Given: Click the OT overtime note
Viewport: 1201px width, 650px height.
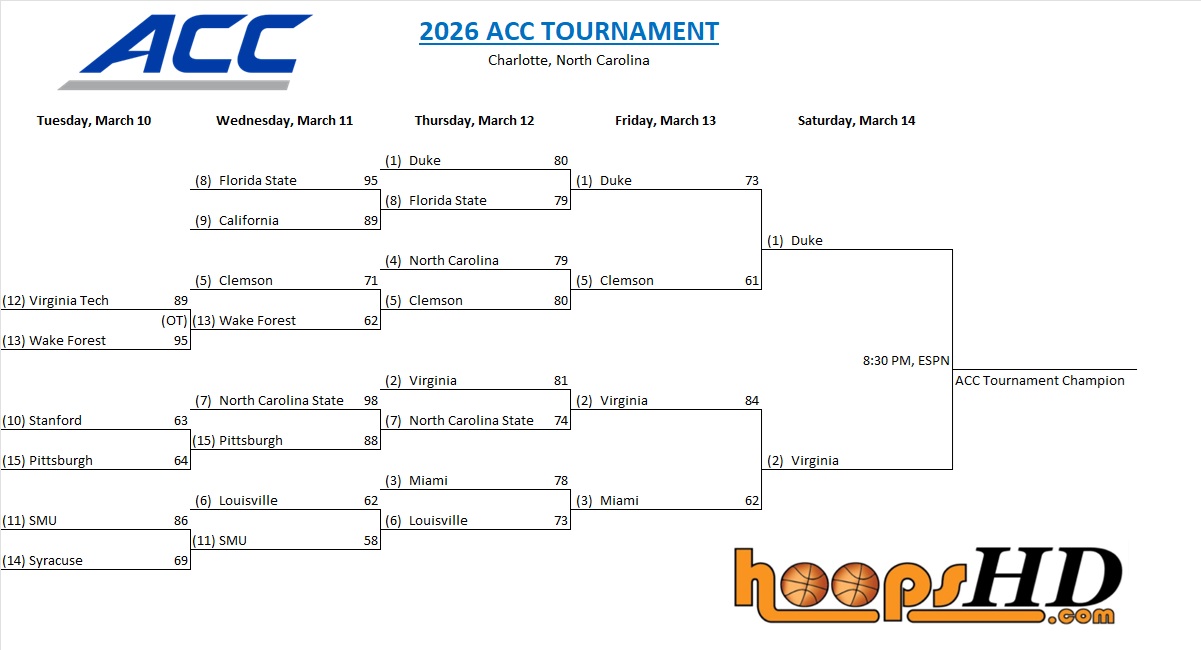Looking at the screenshot, I should (174, 321).
